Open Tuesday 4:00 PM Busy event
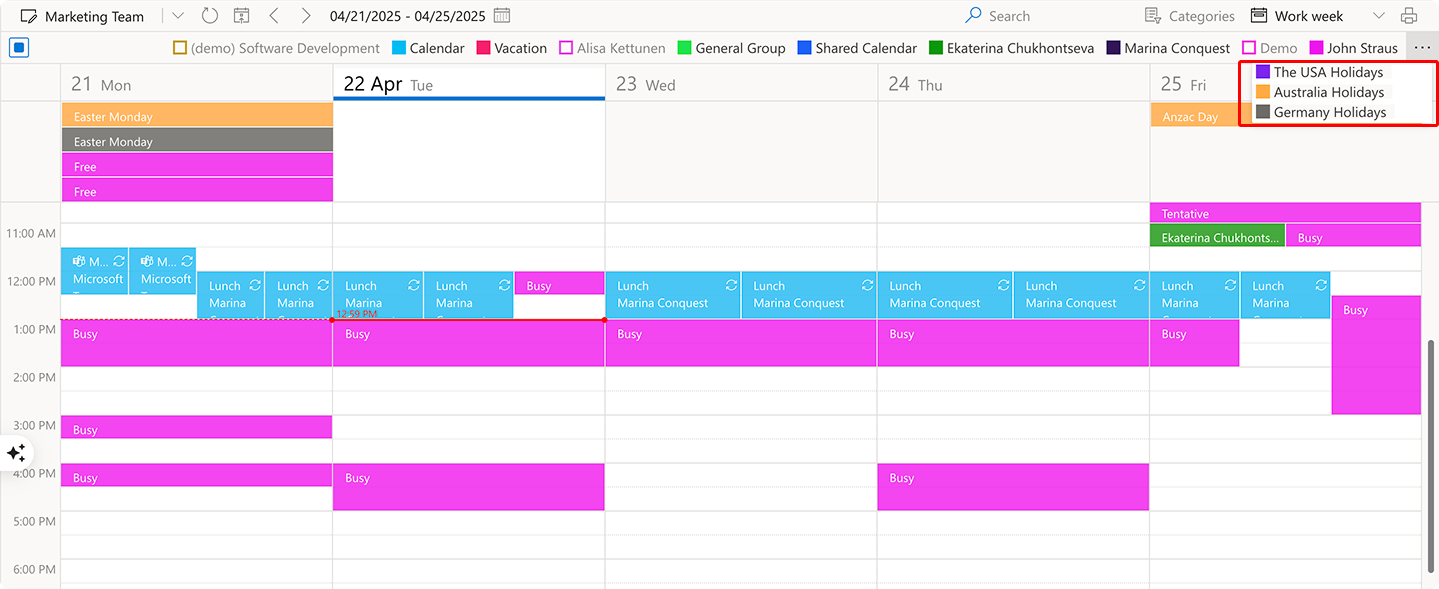Image resolution: width=1439 pixels, height=589 pixels. (x=468, y=487)
